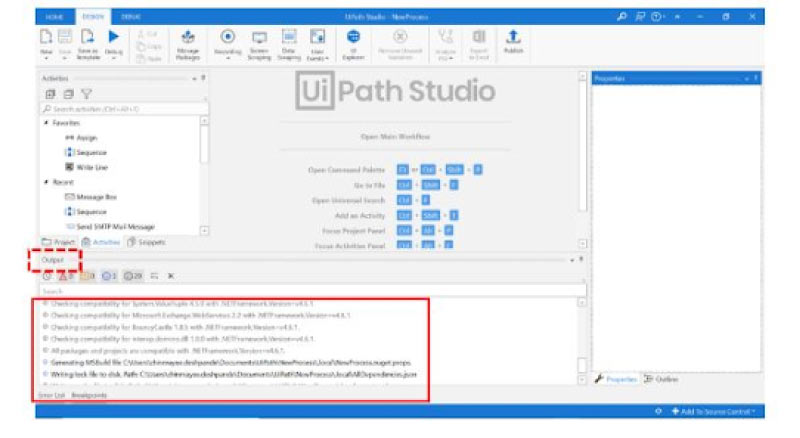This screenshot has height=438, width=800.
Task: Open the Properties panel options arrow
Action: (x=746, y=79)
